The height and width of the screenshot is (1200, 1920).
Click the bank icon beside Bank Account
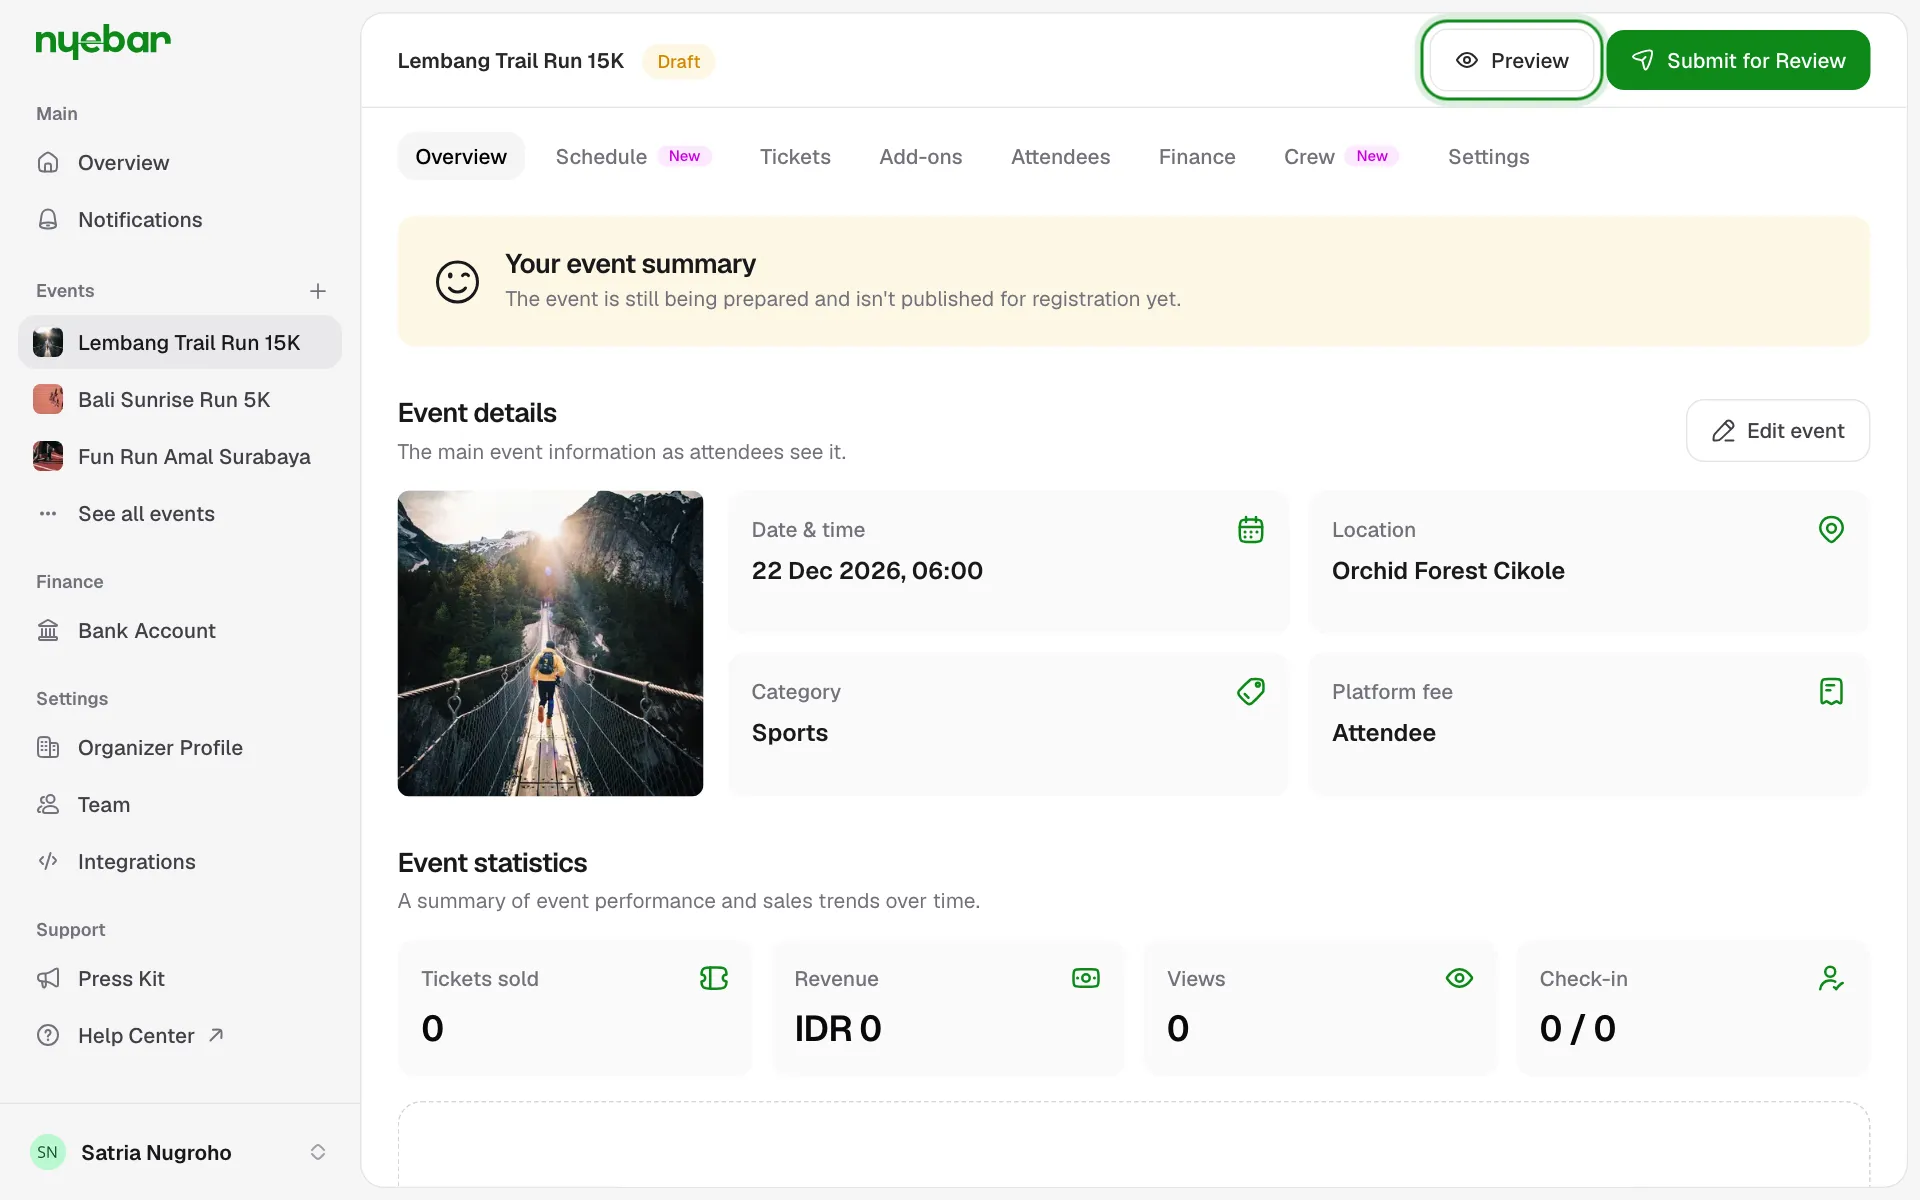(x=48, y=631)
